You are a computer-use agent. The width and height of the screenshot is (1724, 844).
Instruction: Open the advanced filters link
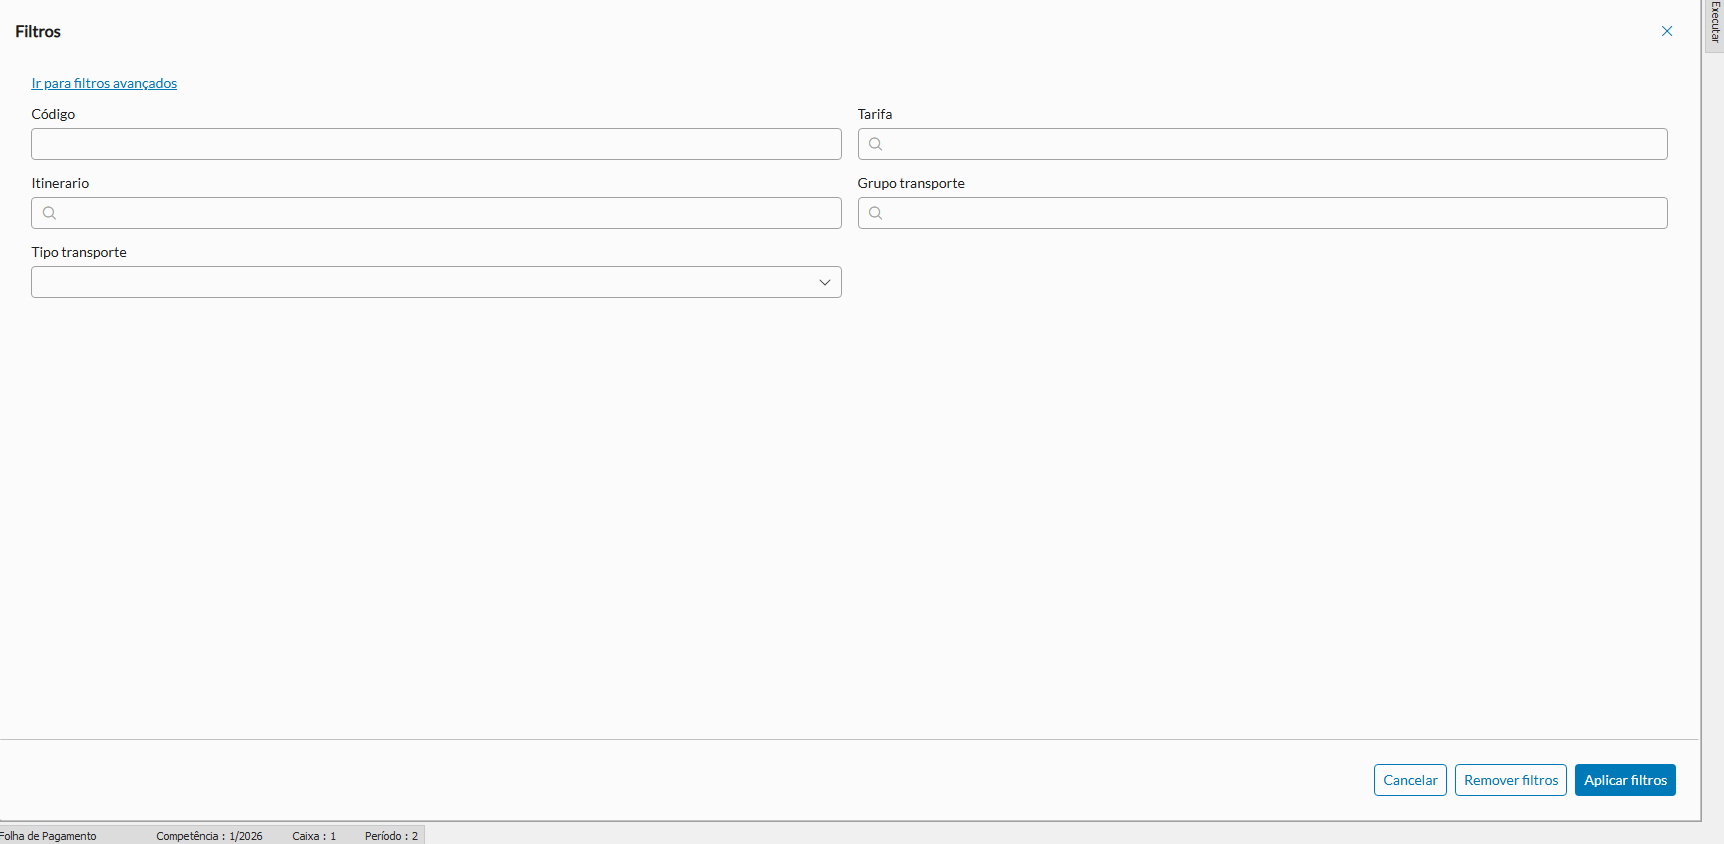click(x=104, y=83)
